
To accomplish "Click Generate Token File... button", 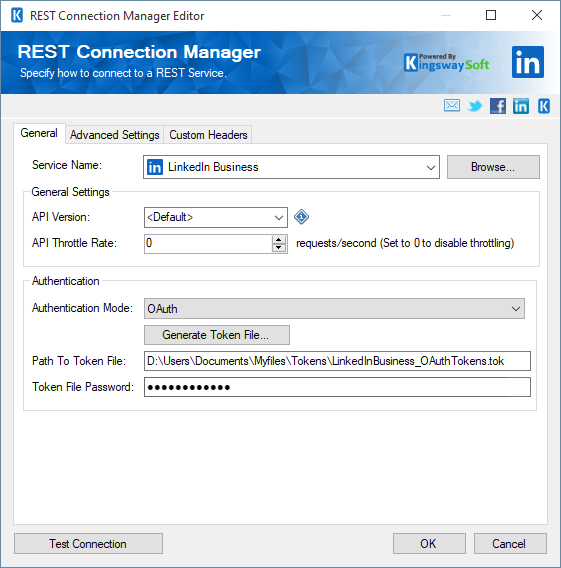I will coord(217,335).
